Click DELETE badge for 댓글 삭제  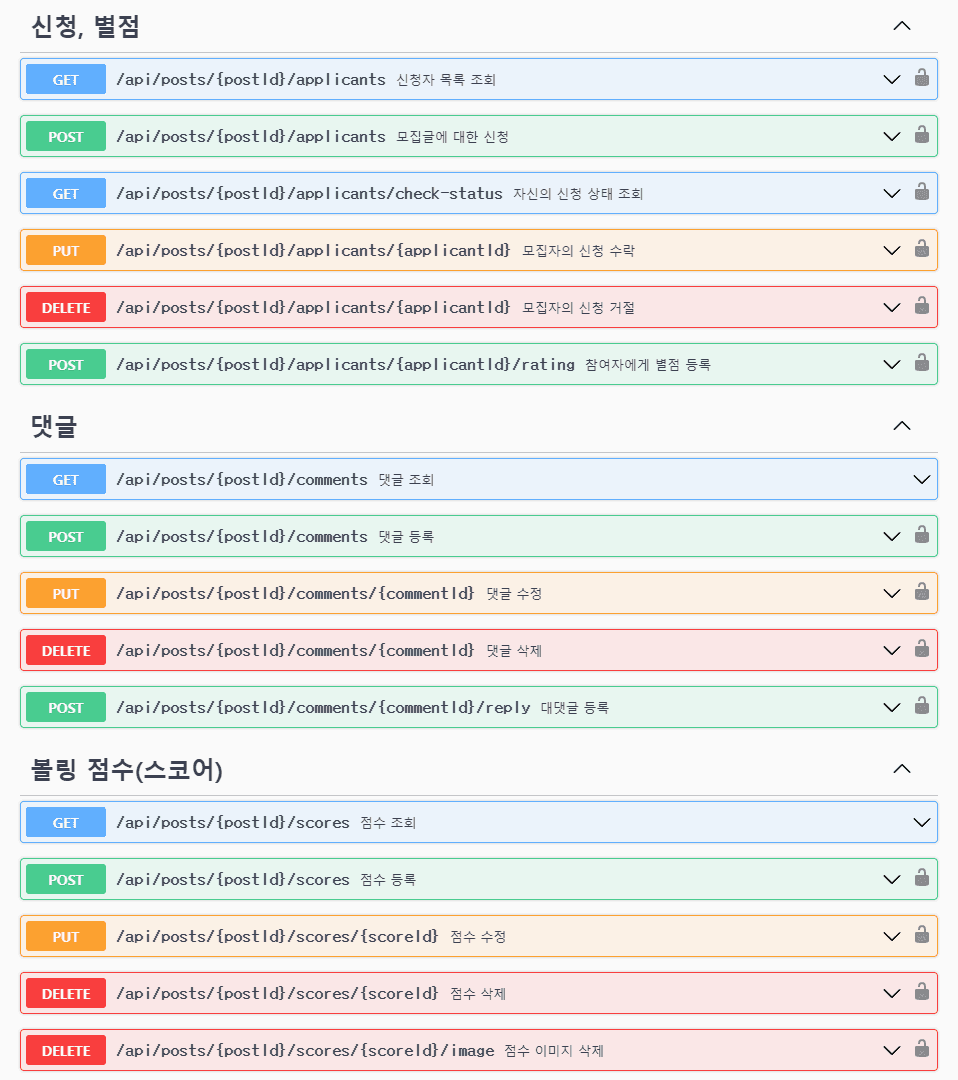(x=66, y=651)
